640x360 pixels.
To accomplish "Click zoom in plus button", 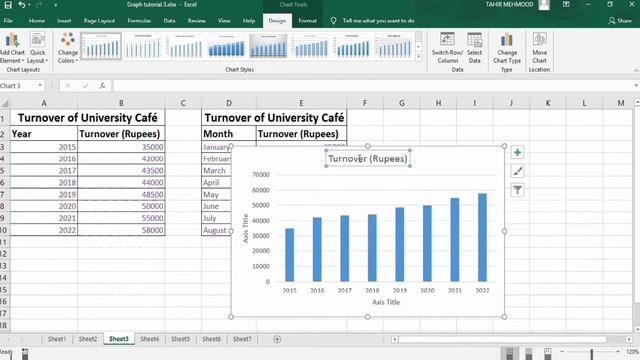I will [618, 352].
